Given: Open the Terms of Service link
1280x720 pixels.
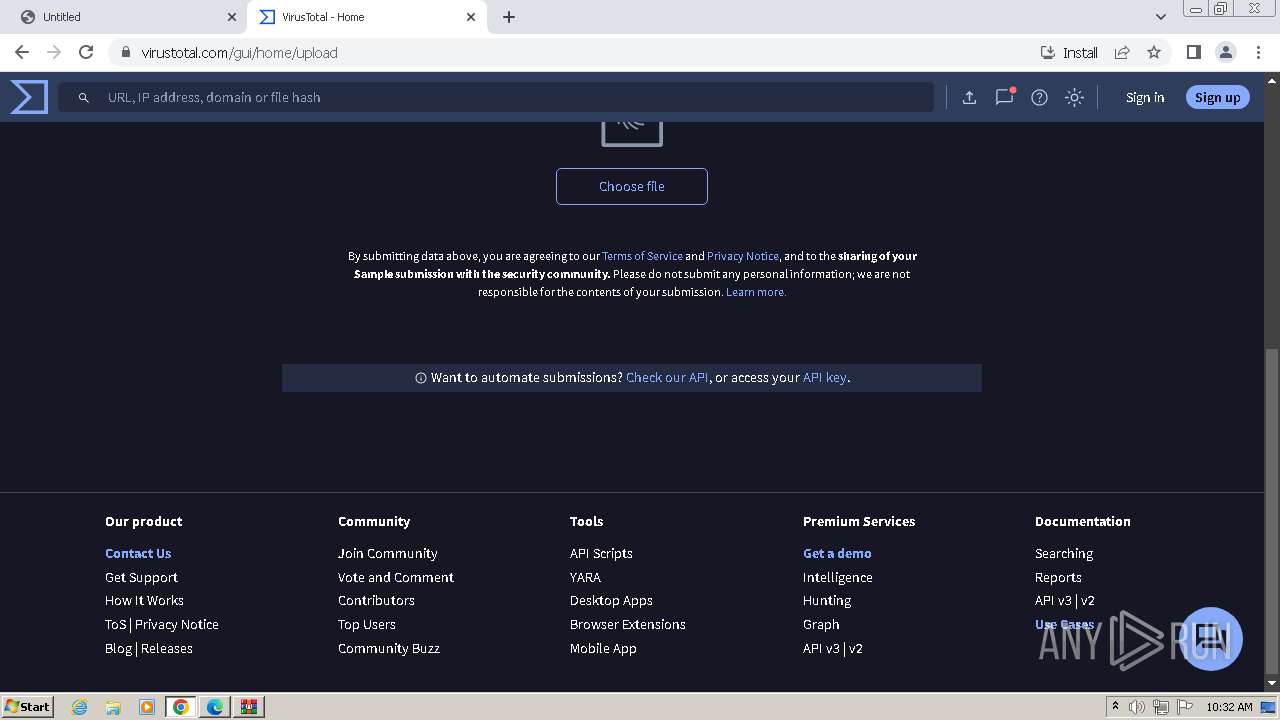Looking at the screenshot, I should (x=642, y=256).
